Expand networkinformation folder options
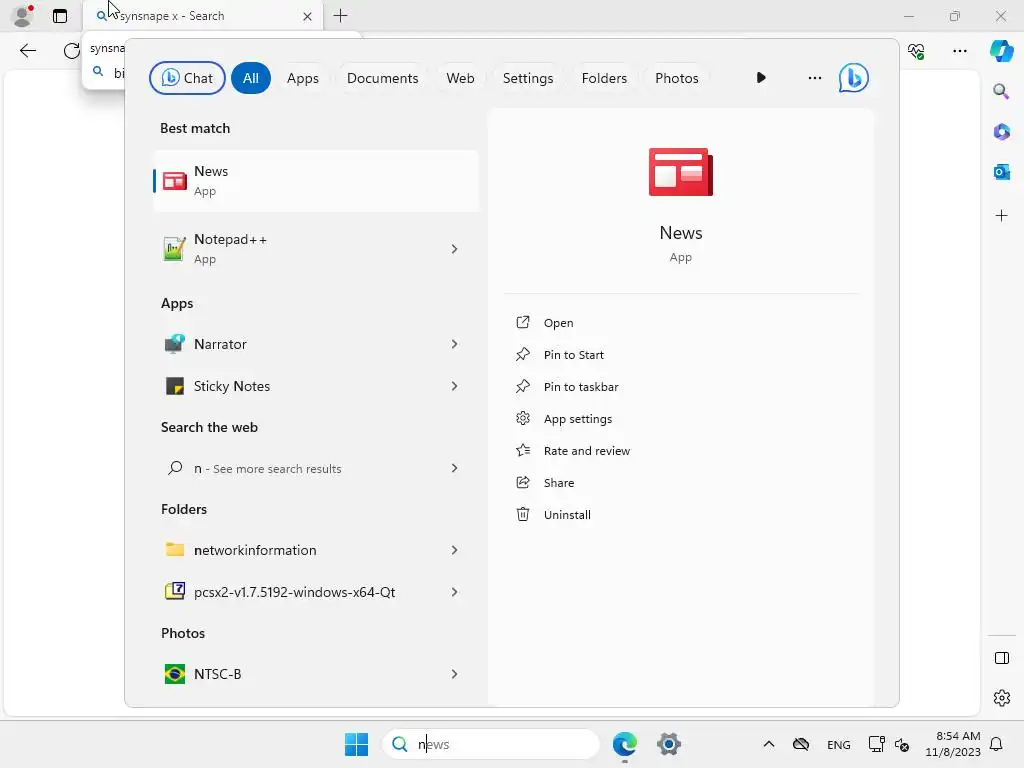This screenshot has width=1024, height=768. pyautogui.click(x=455, y=550)
